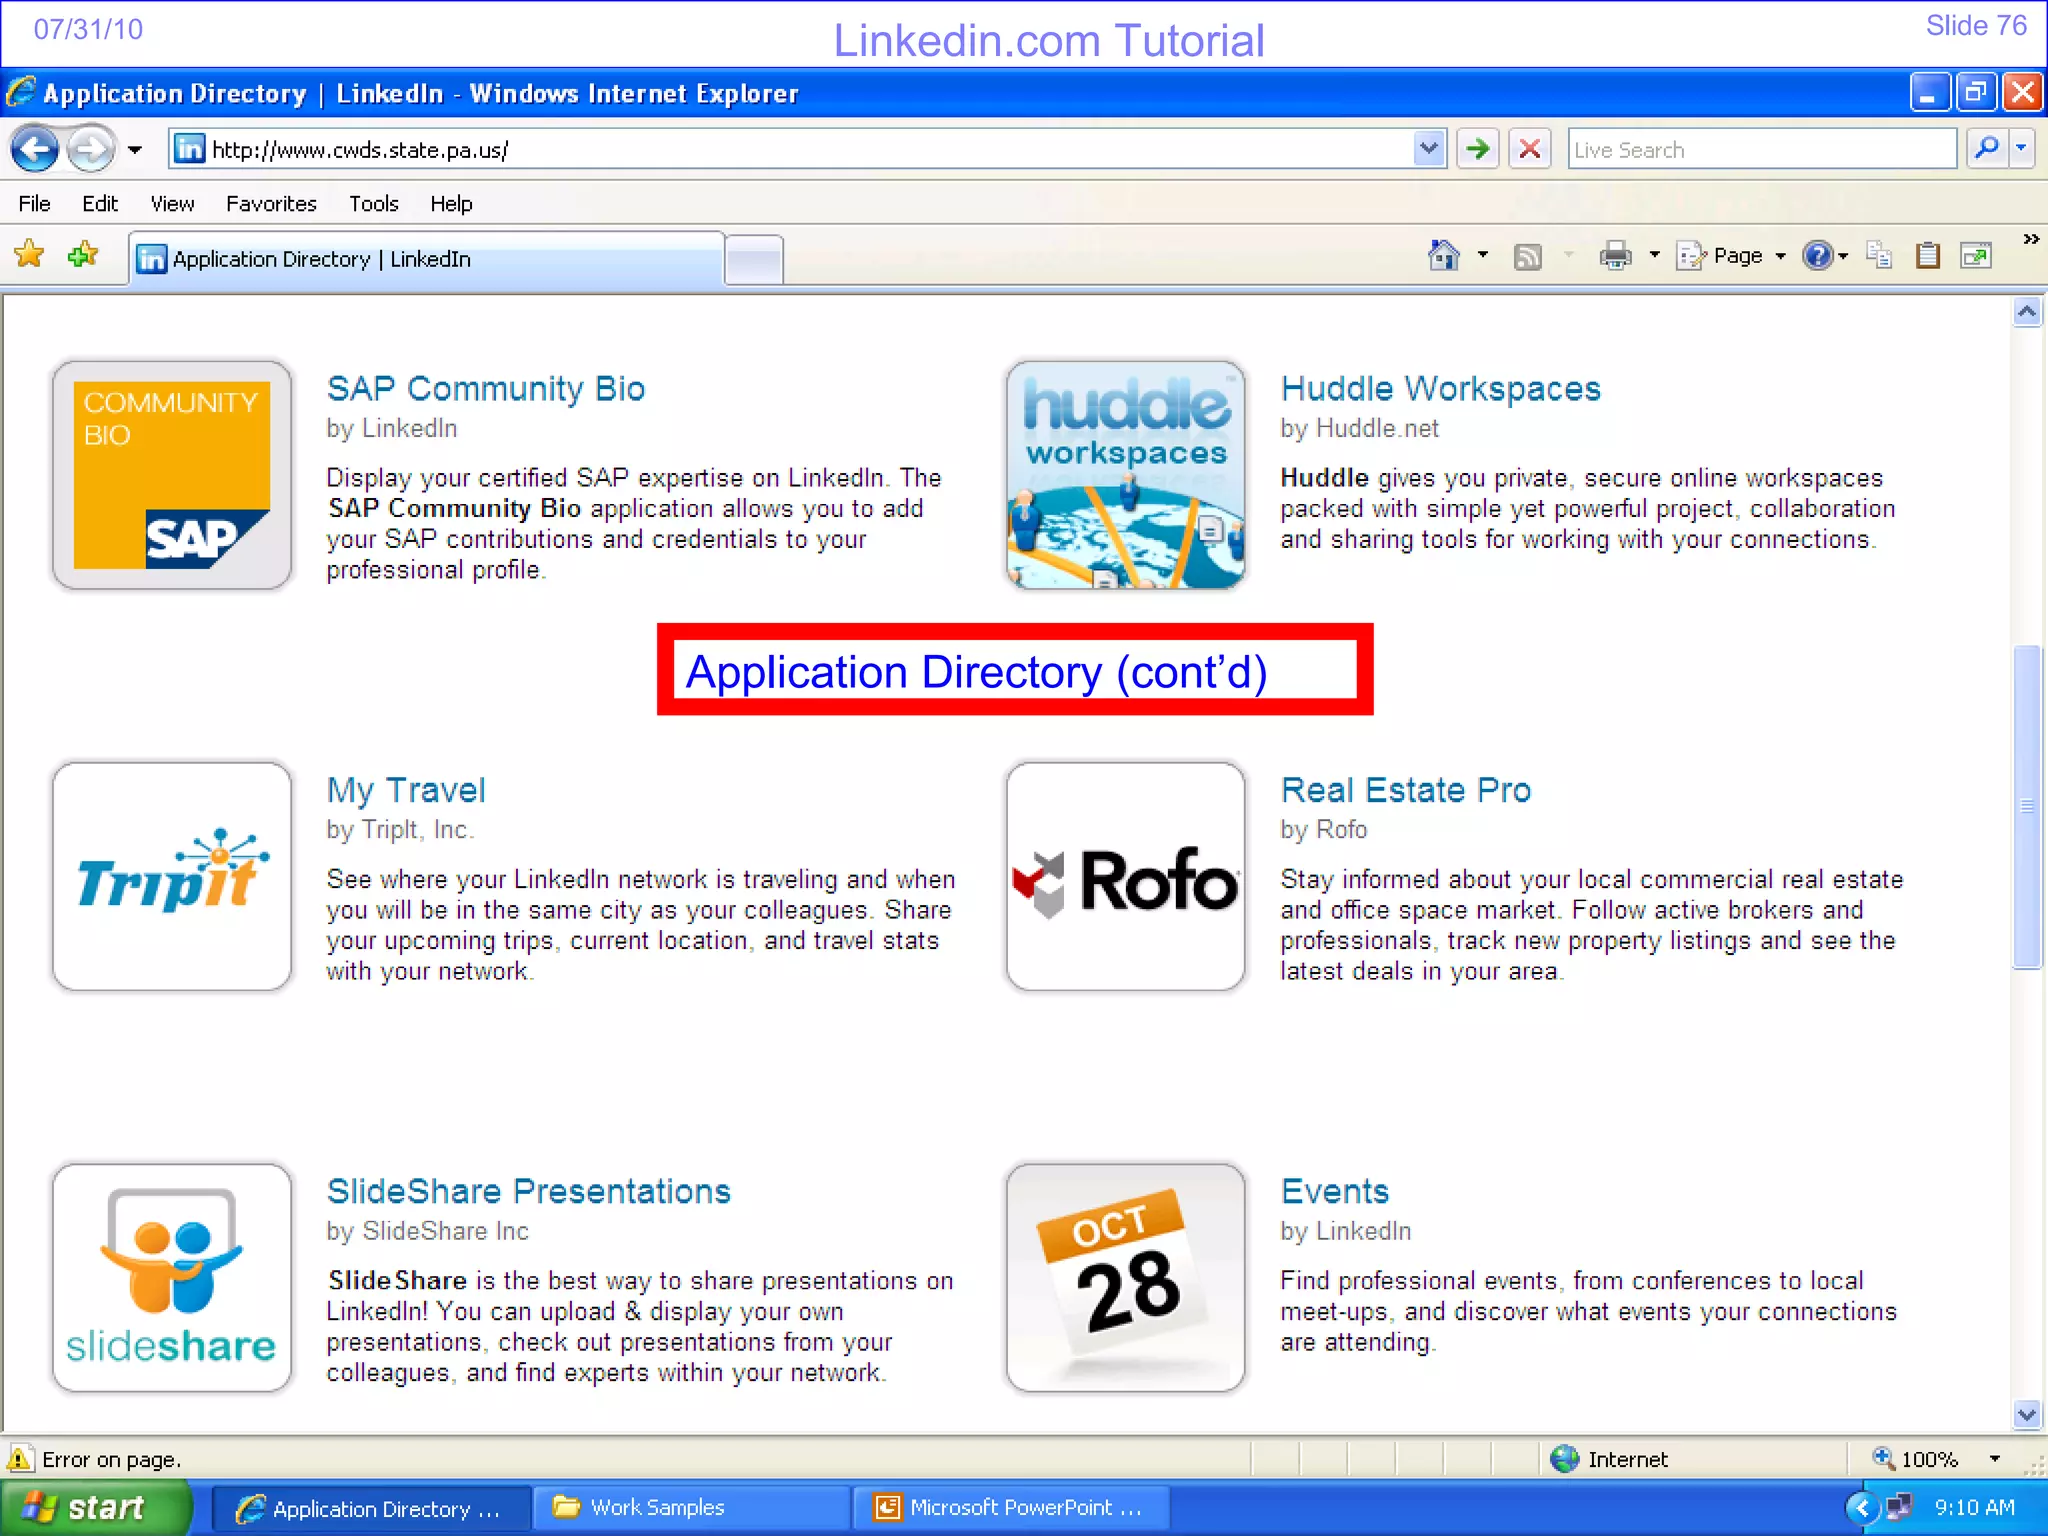The image size is (2048, 1536).
Task: Select the Application Directory | LinkedIn tab
Action: tap(426, 259)
